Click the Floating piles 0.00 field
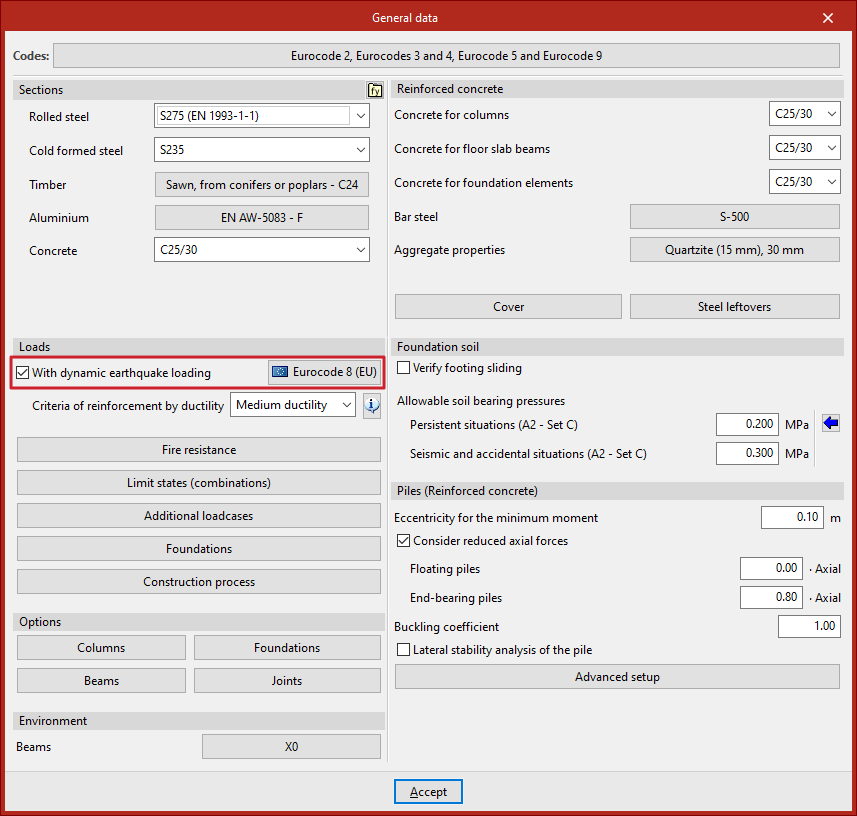Image resolution: width=857 pixels, height=816 pixels. pos(772,568)
